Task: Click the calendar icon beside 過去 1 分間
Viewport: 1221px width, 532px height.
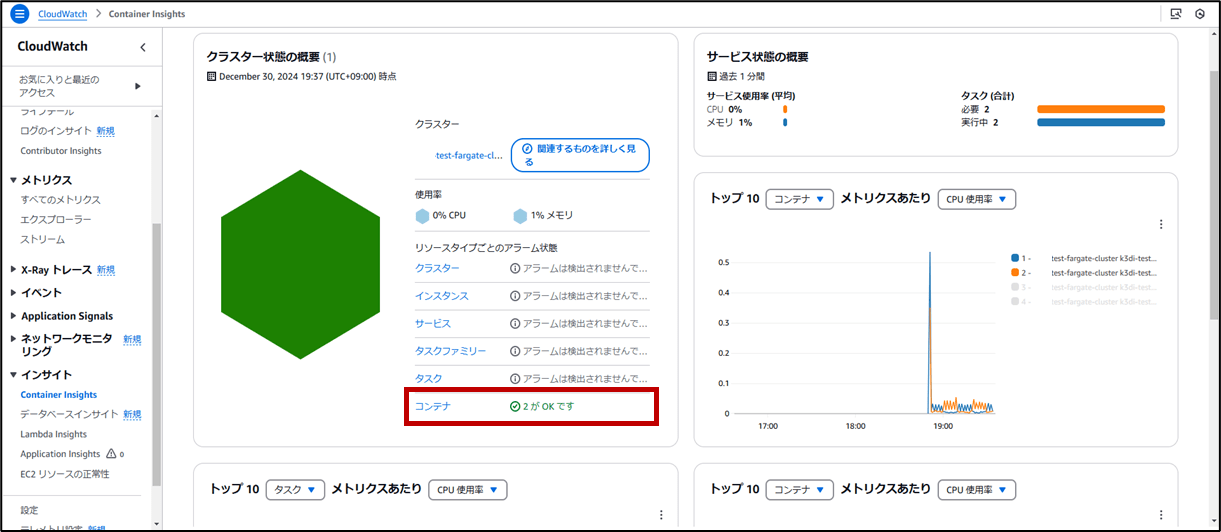Action: (711, 76)
